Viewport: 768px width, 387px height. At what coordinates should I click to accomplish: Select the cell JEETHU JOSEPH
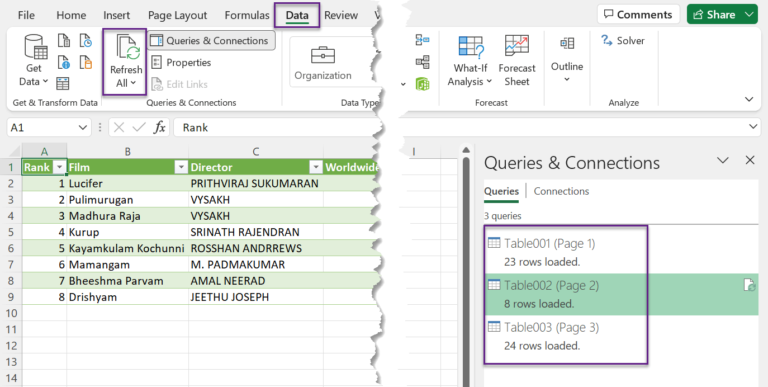pos(256,297)
